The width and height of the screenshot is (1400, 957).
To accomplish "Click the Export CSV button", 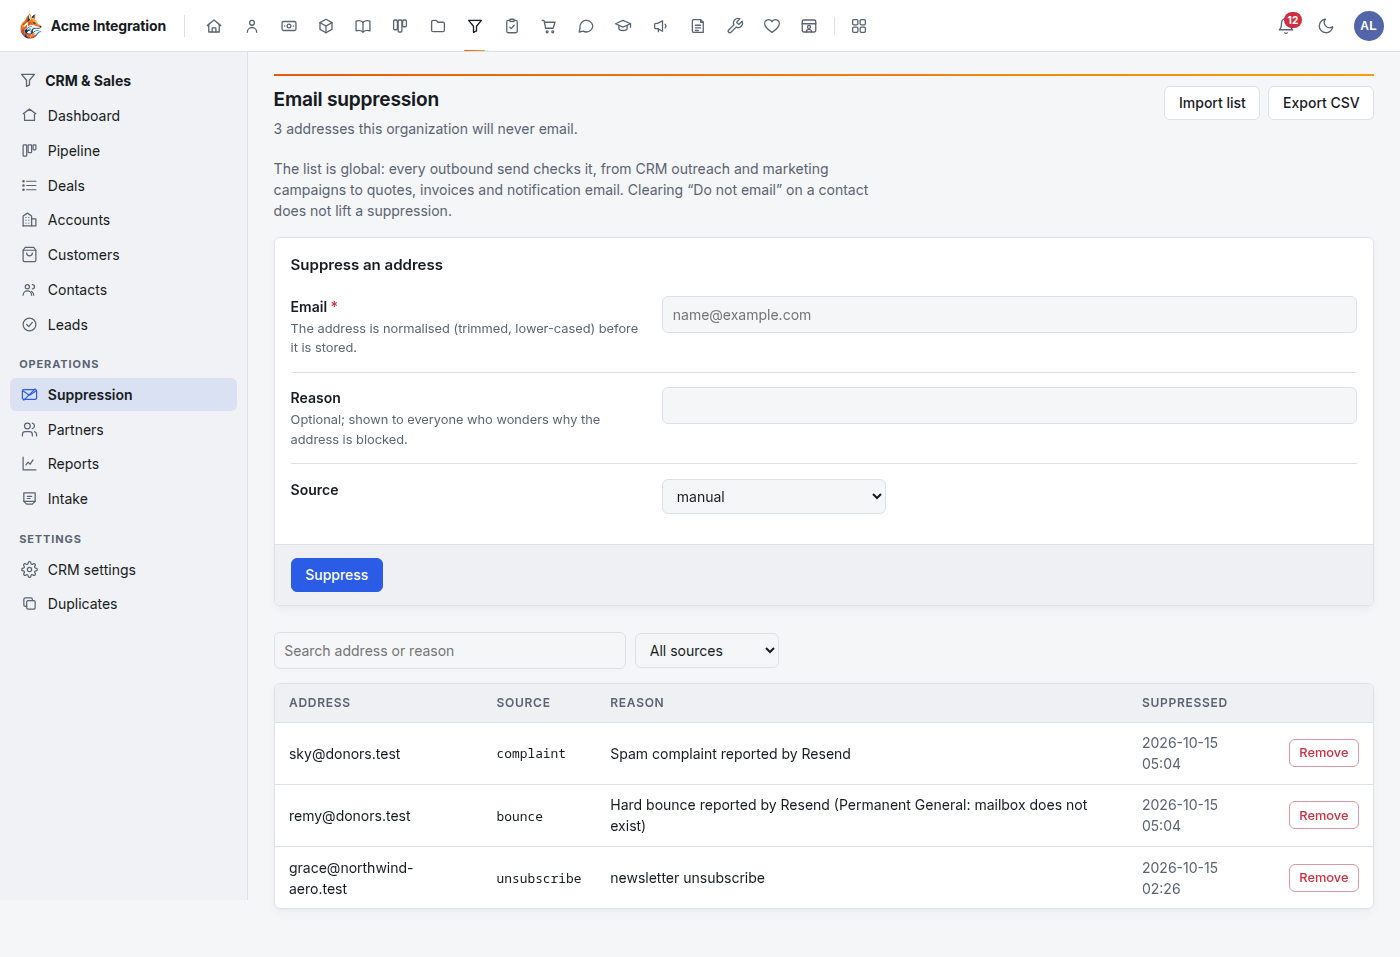I will point(1321,103).
